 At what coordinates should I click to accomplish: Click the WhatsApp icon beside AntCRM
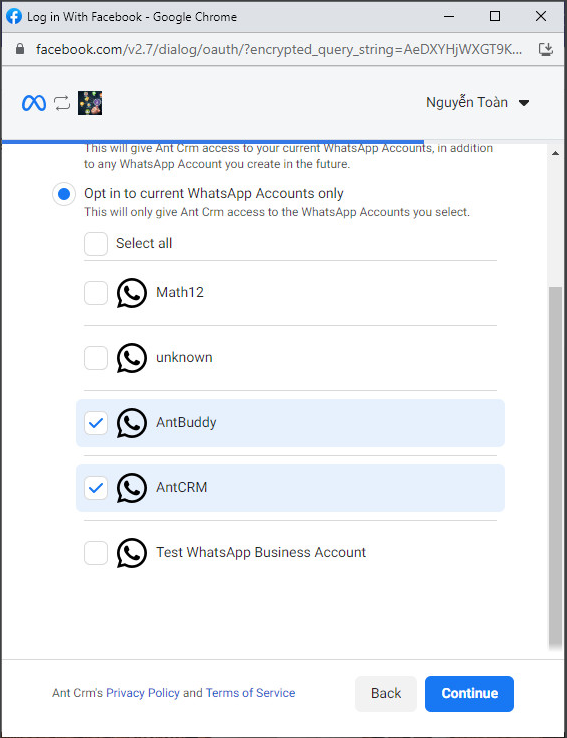tap(132, 488)
